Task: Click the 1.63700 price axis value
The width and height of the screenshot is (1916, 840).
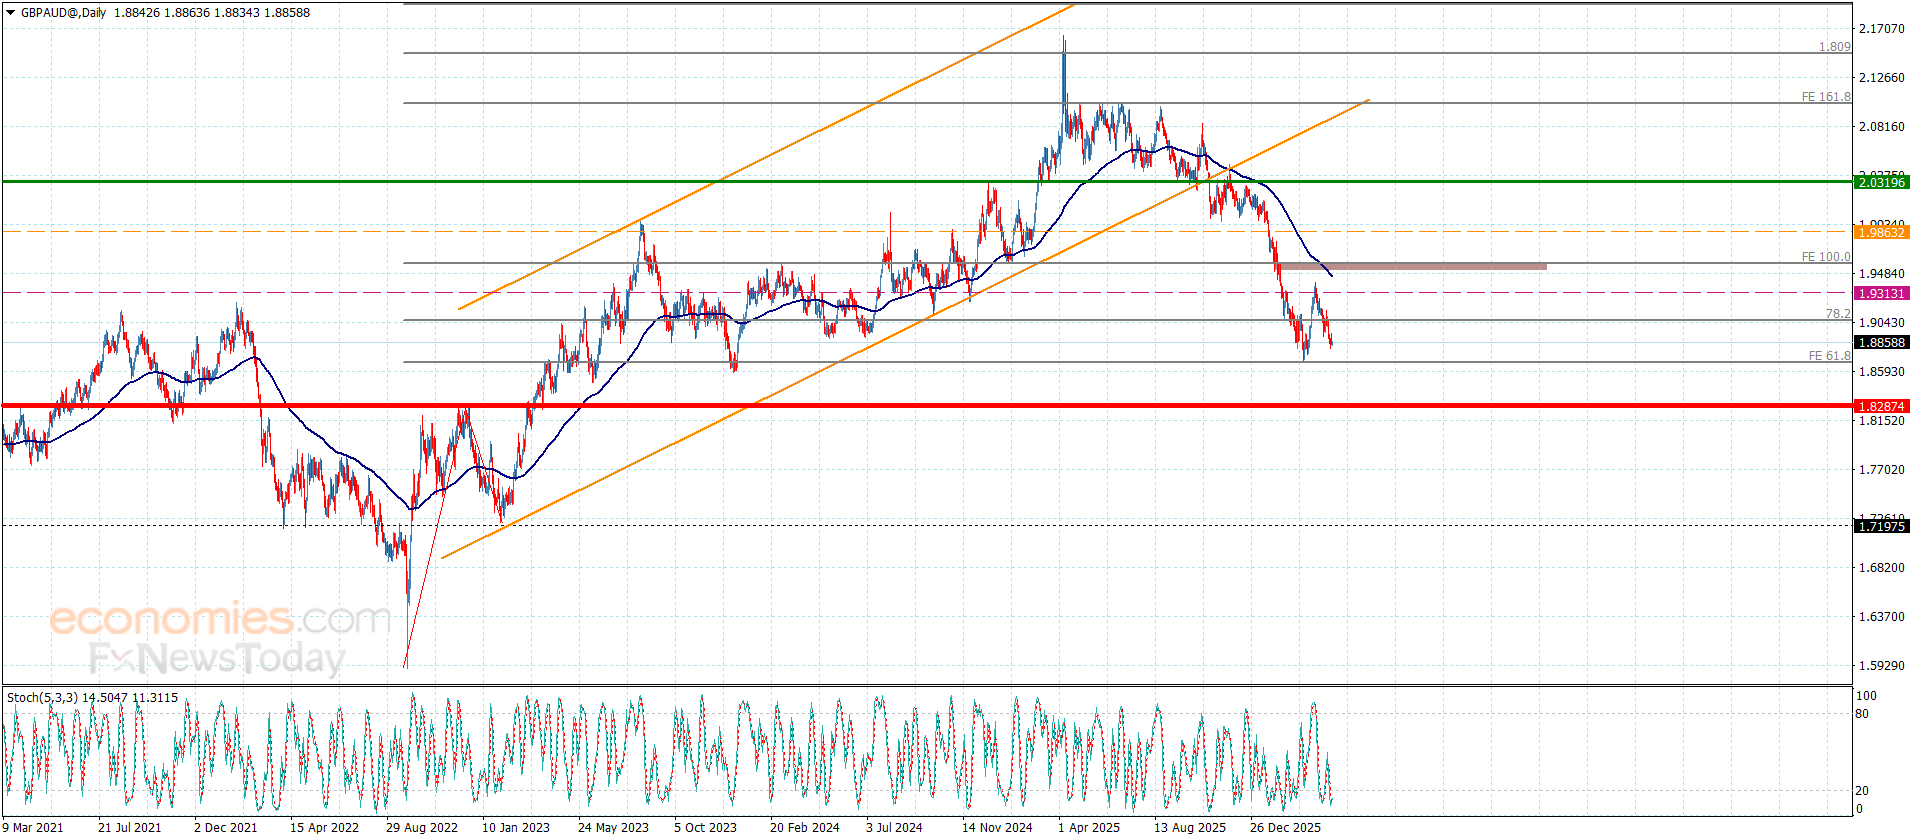Action: click(1881, 616)
